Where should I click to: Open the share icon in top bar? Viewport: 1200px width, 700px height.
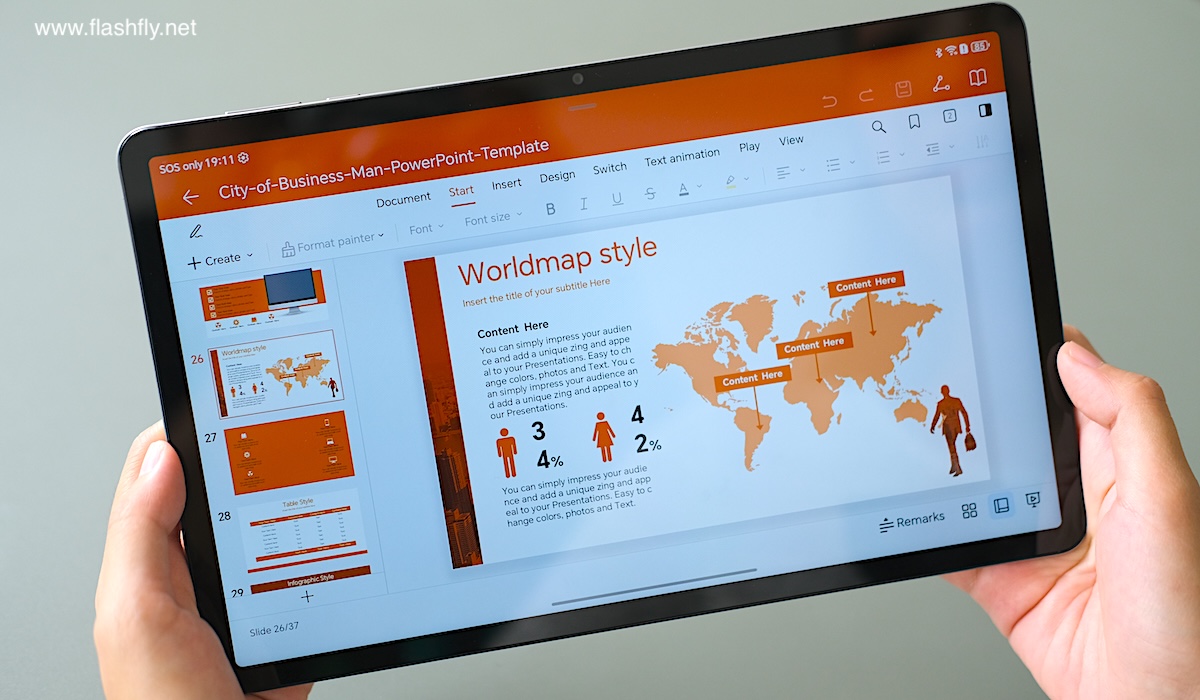(940, 84)
